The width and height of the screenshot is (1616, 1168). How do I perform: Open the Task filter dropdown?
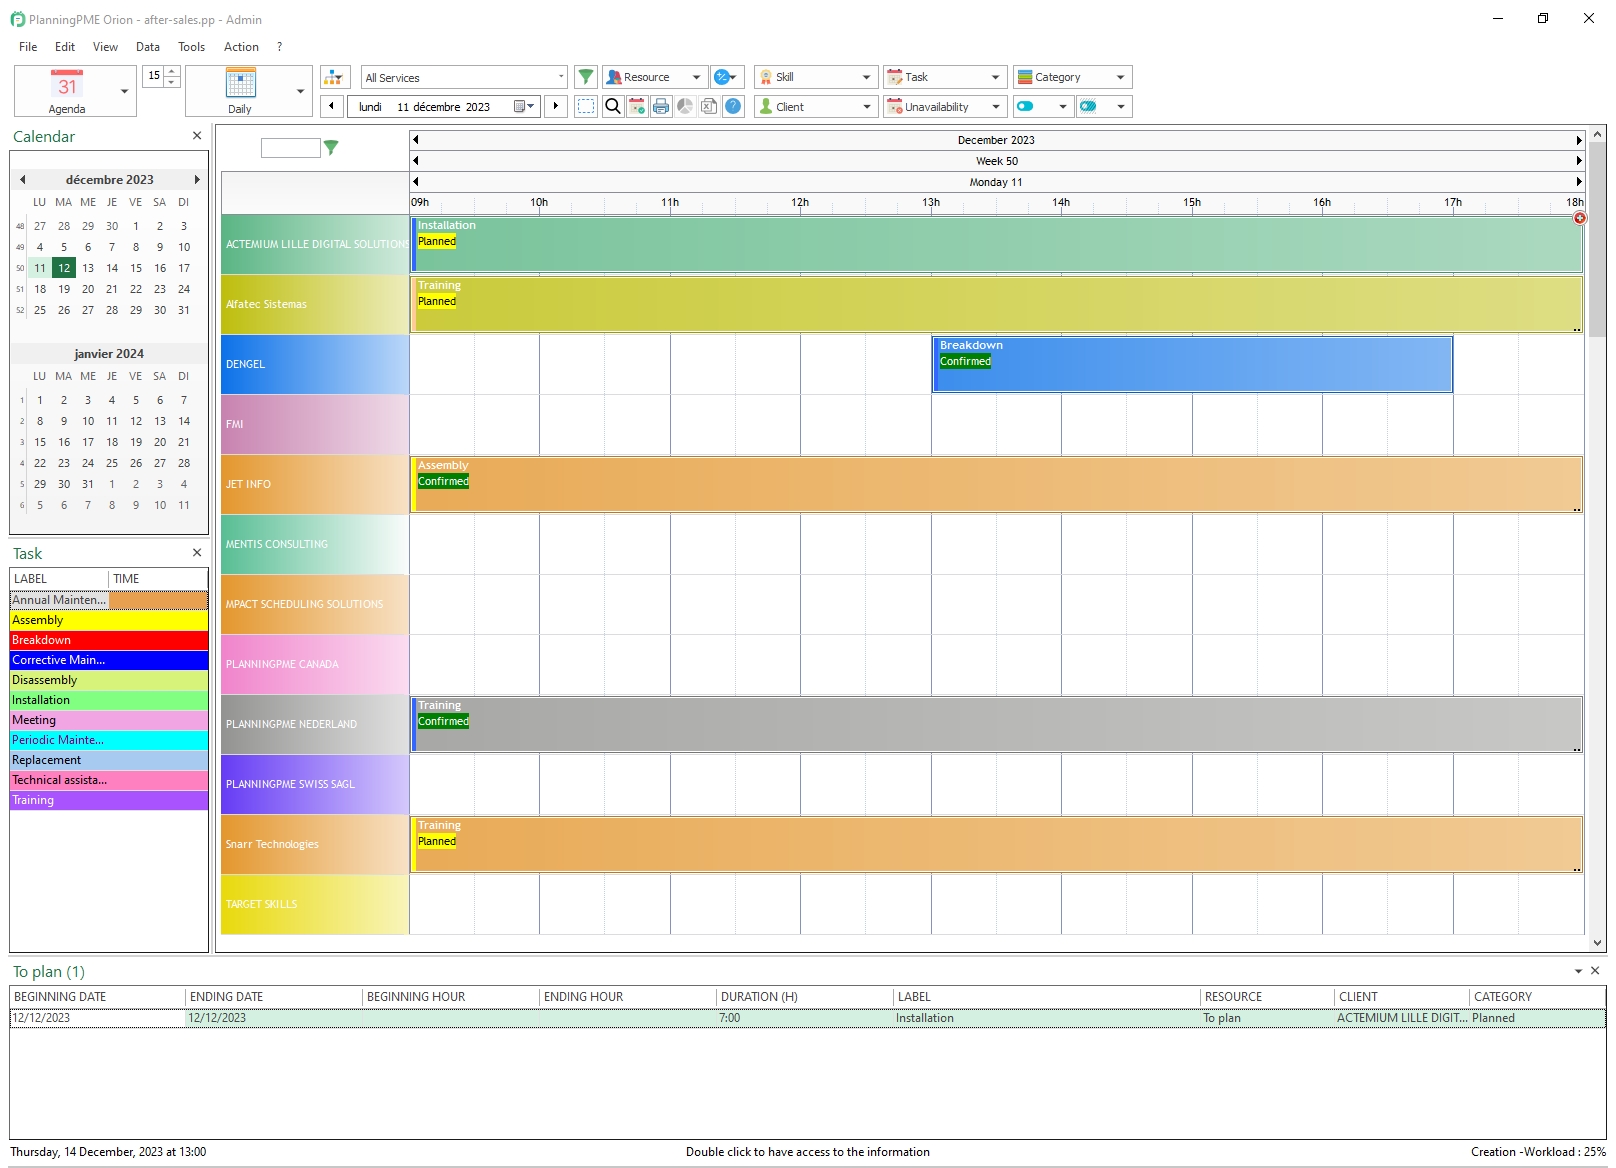945,77
